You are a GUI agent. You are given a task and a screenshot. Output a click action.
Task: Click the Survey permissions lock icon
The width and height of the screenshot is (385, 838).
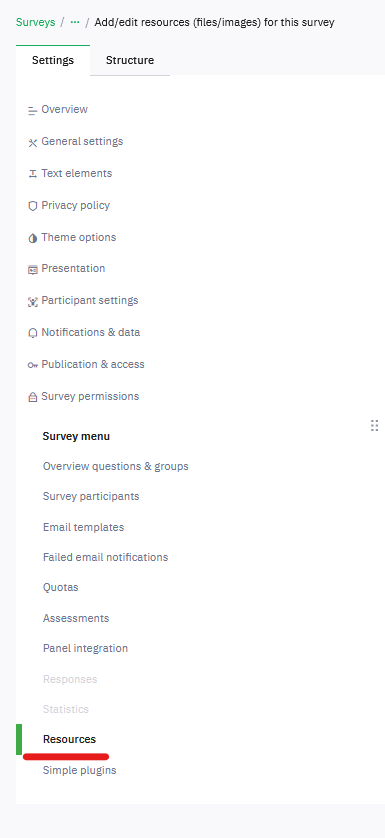pyautogui.click(x=33, y=397)
